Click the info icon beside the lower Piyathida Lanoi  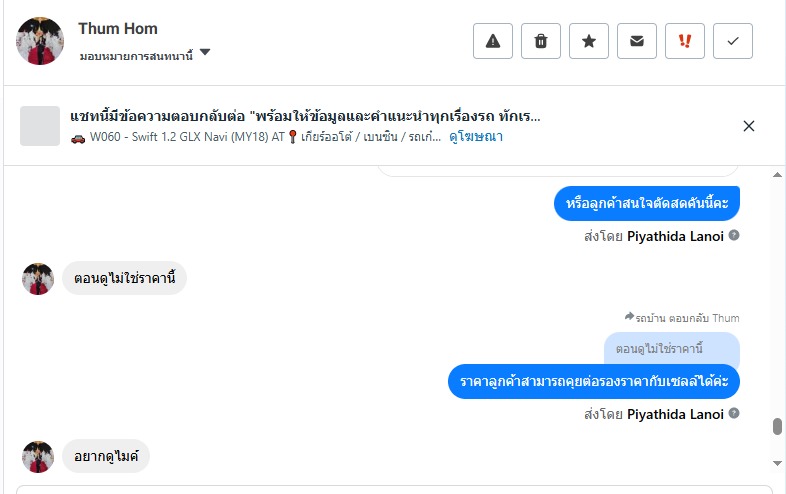click(x=734, y=414)
